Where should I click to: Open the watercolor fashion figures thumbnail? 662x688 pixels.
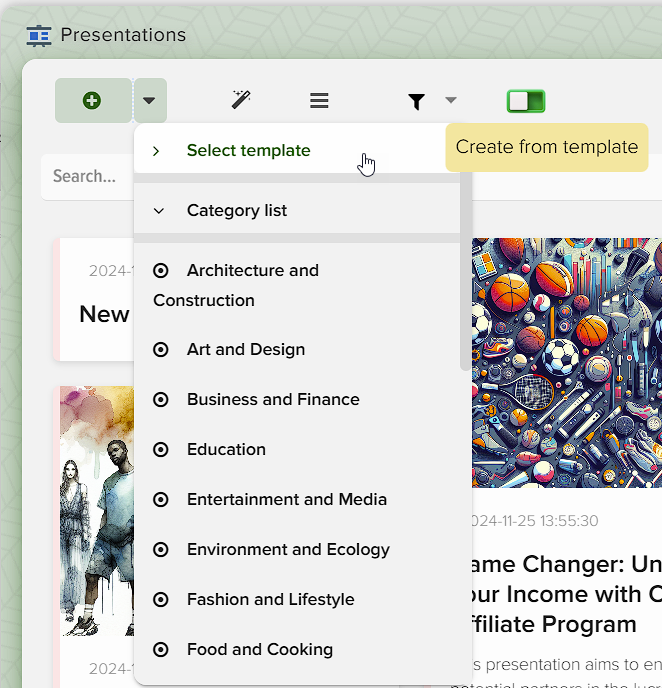[x=97, y=511]
